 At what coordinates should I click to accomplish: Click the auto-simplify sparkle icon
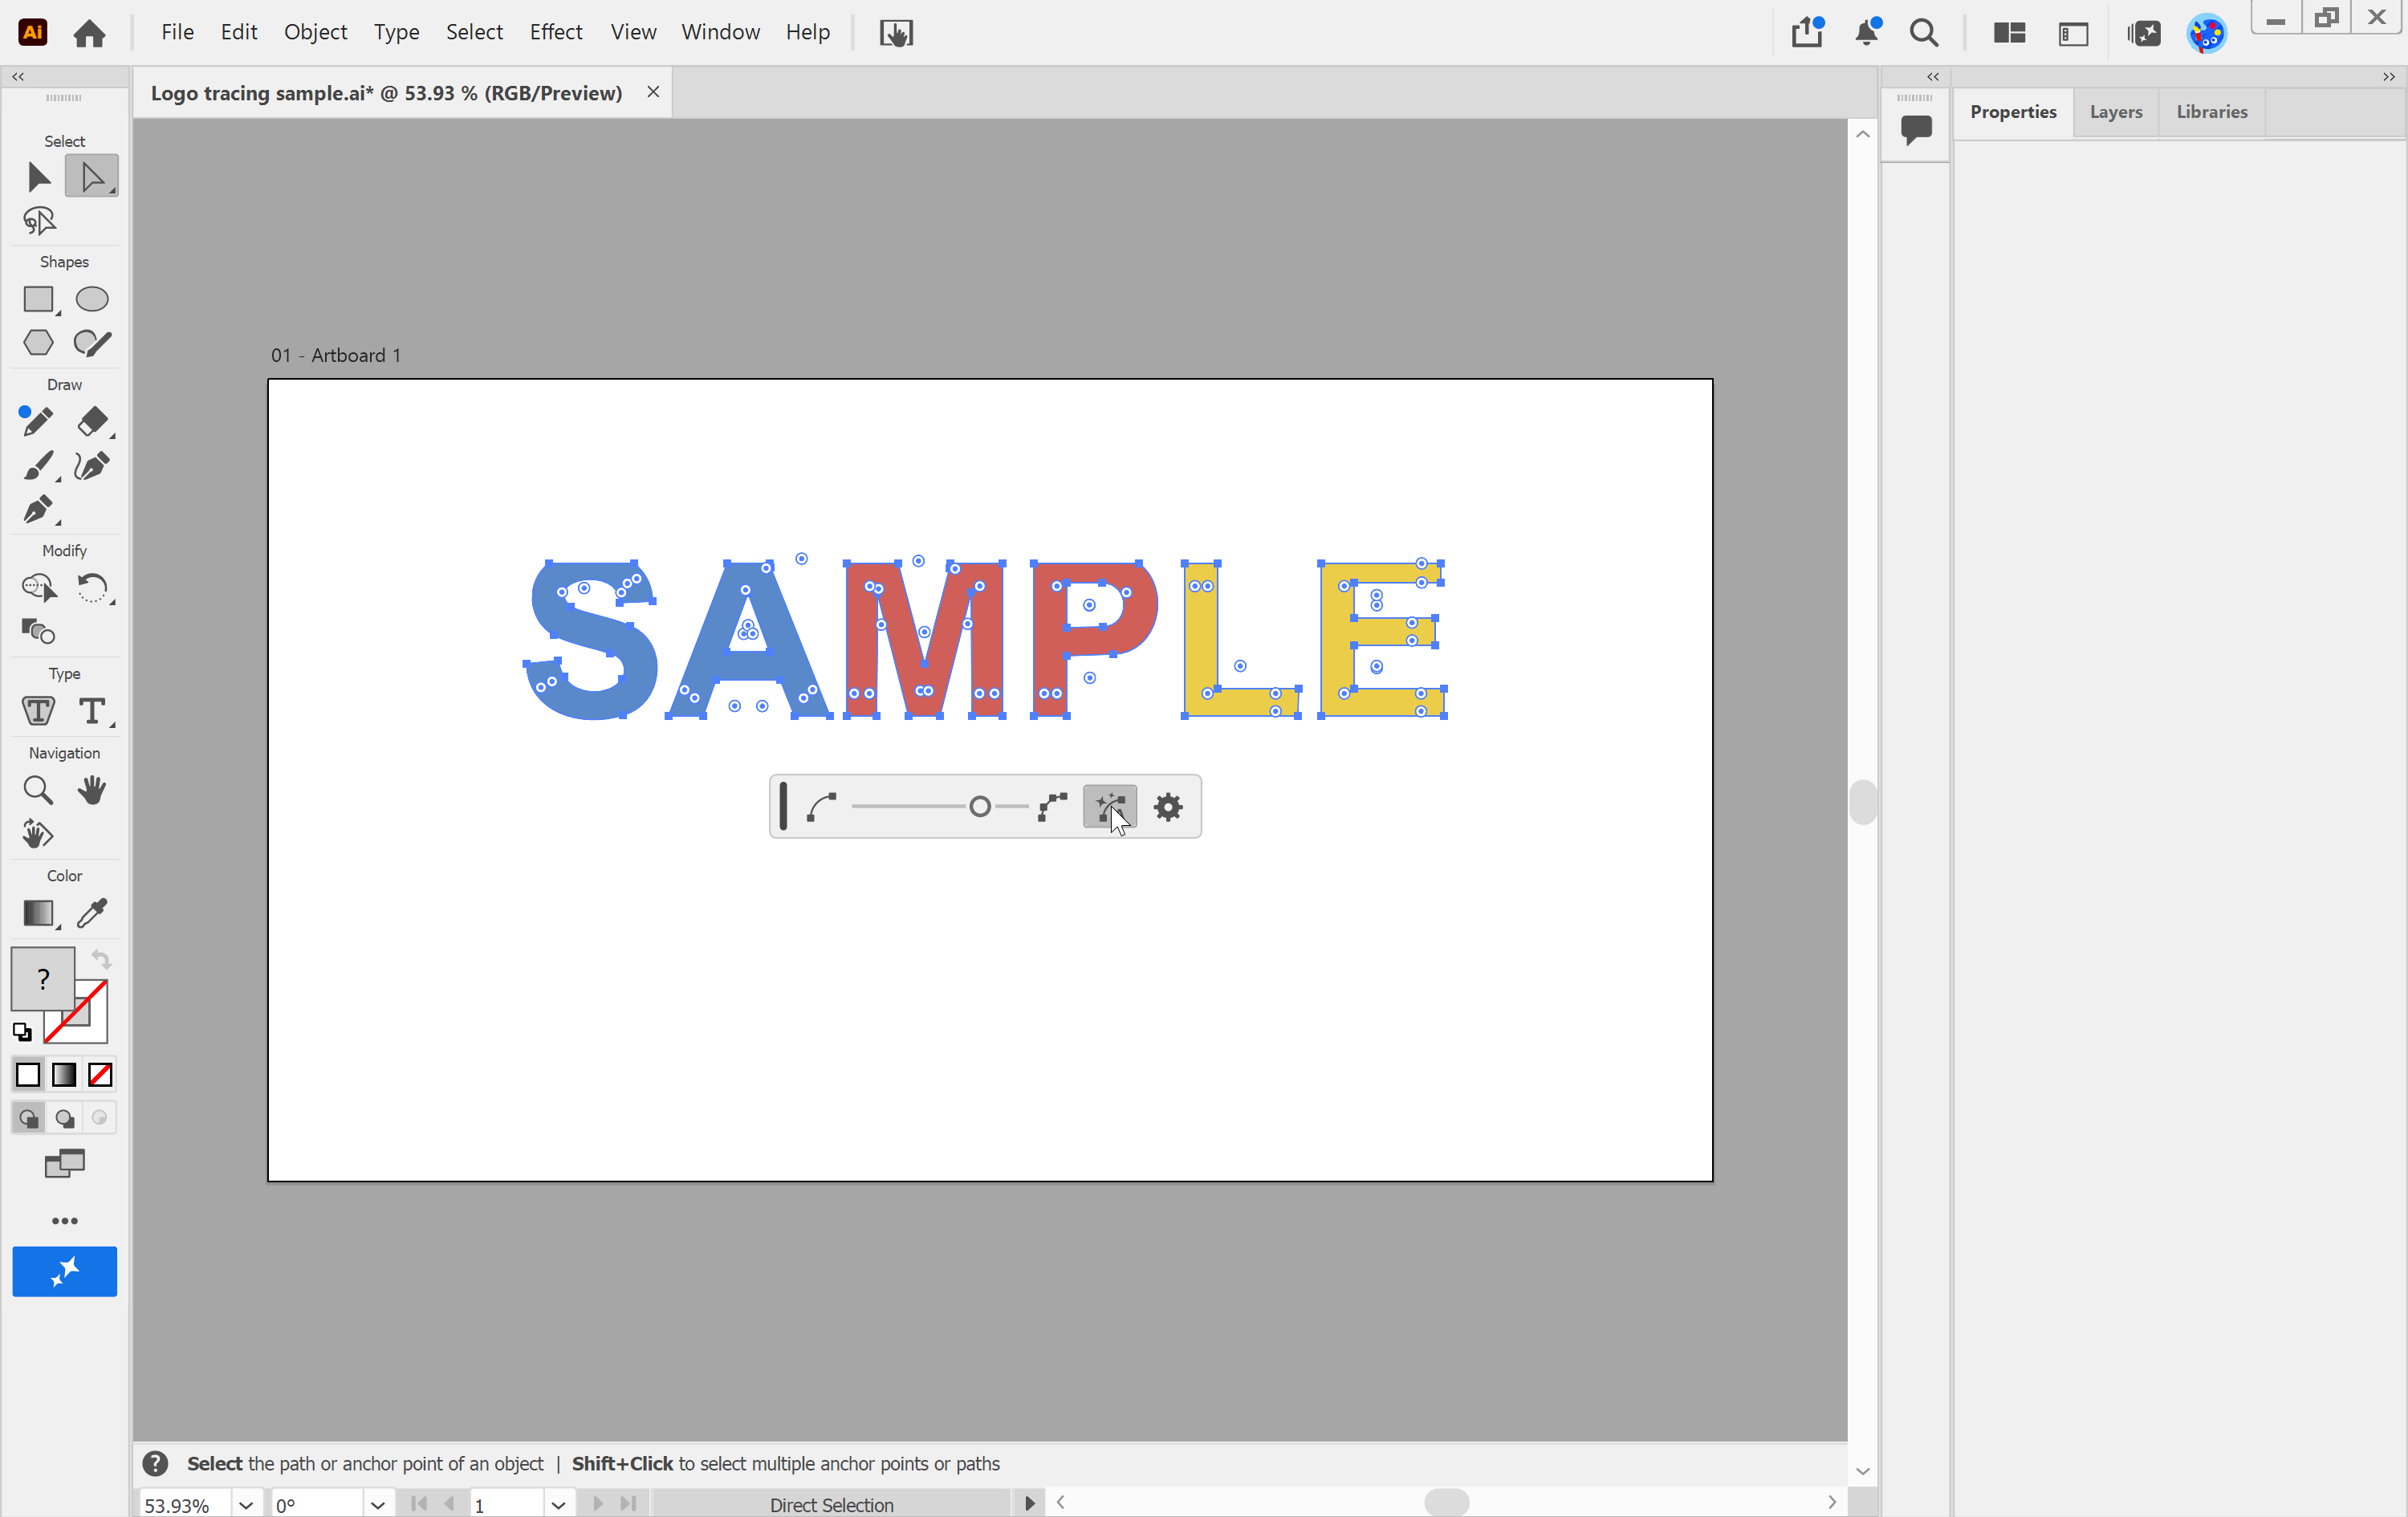1110,806
